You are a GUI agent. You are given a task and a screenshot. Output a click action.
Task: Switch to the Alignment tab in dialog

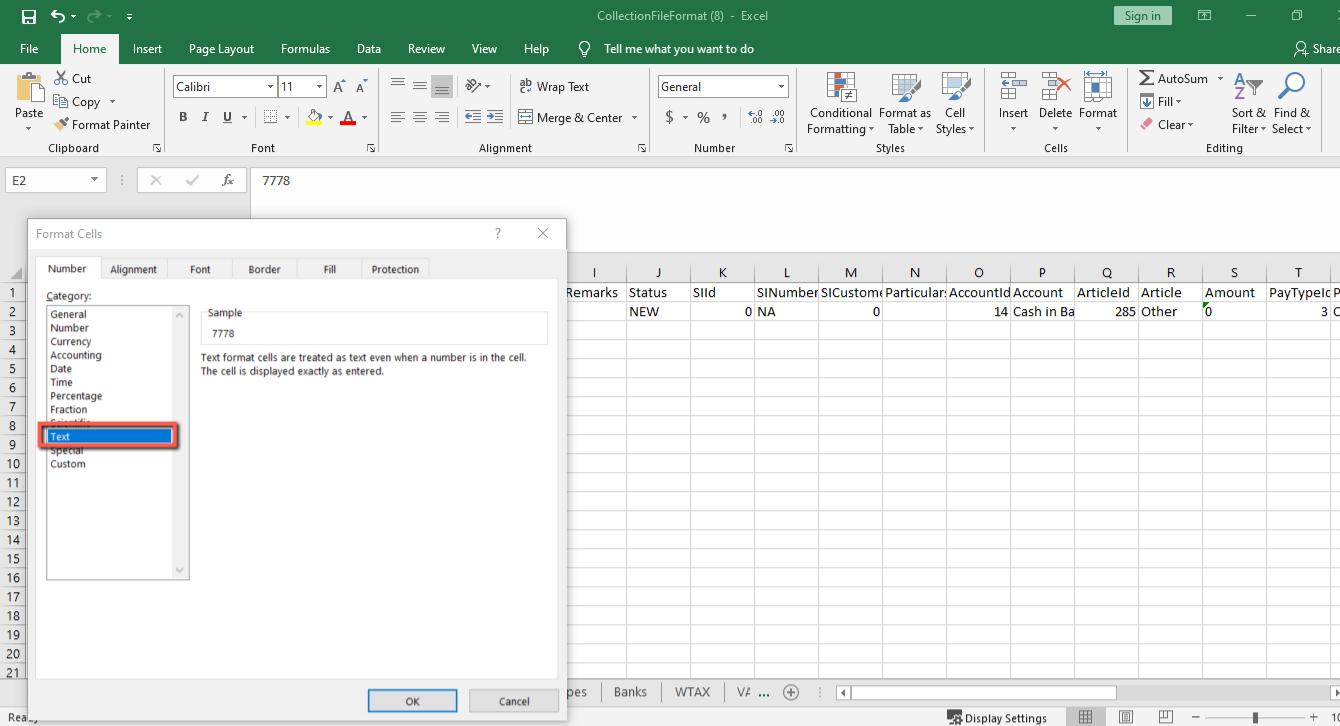point(133,269)
